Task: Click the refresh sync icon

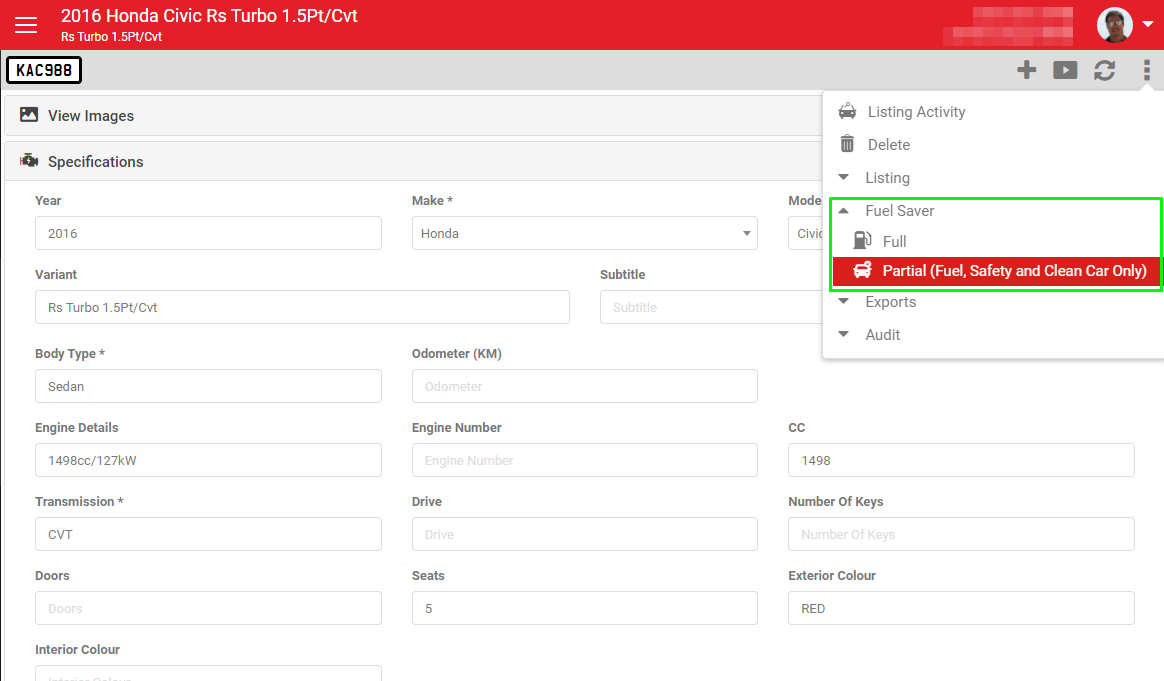Action: pos(1105,70)
